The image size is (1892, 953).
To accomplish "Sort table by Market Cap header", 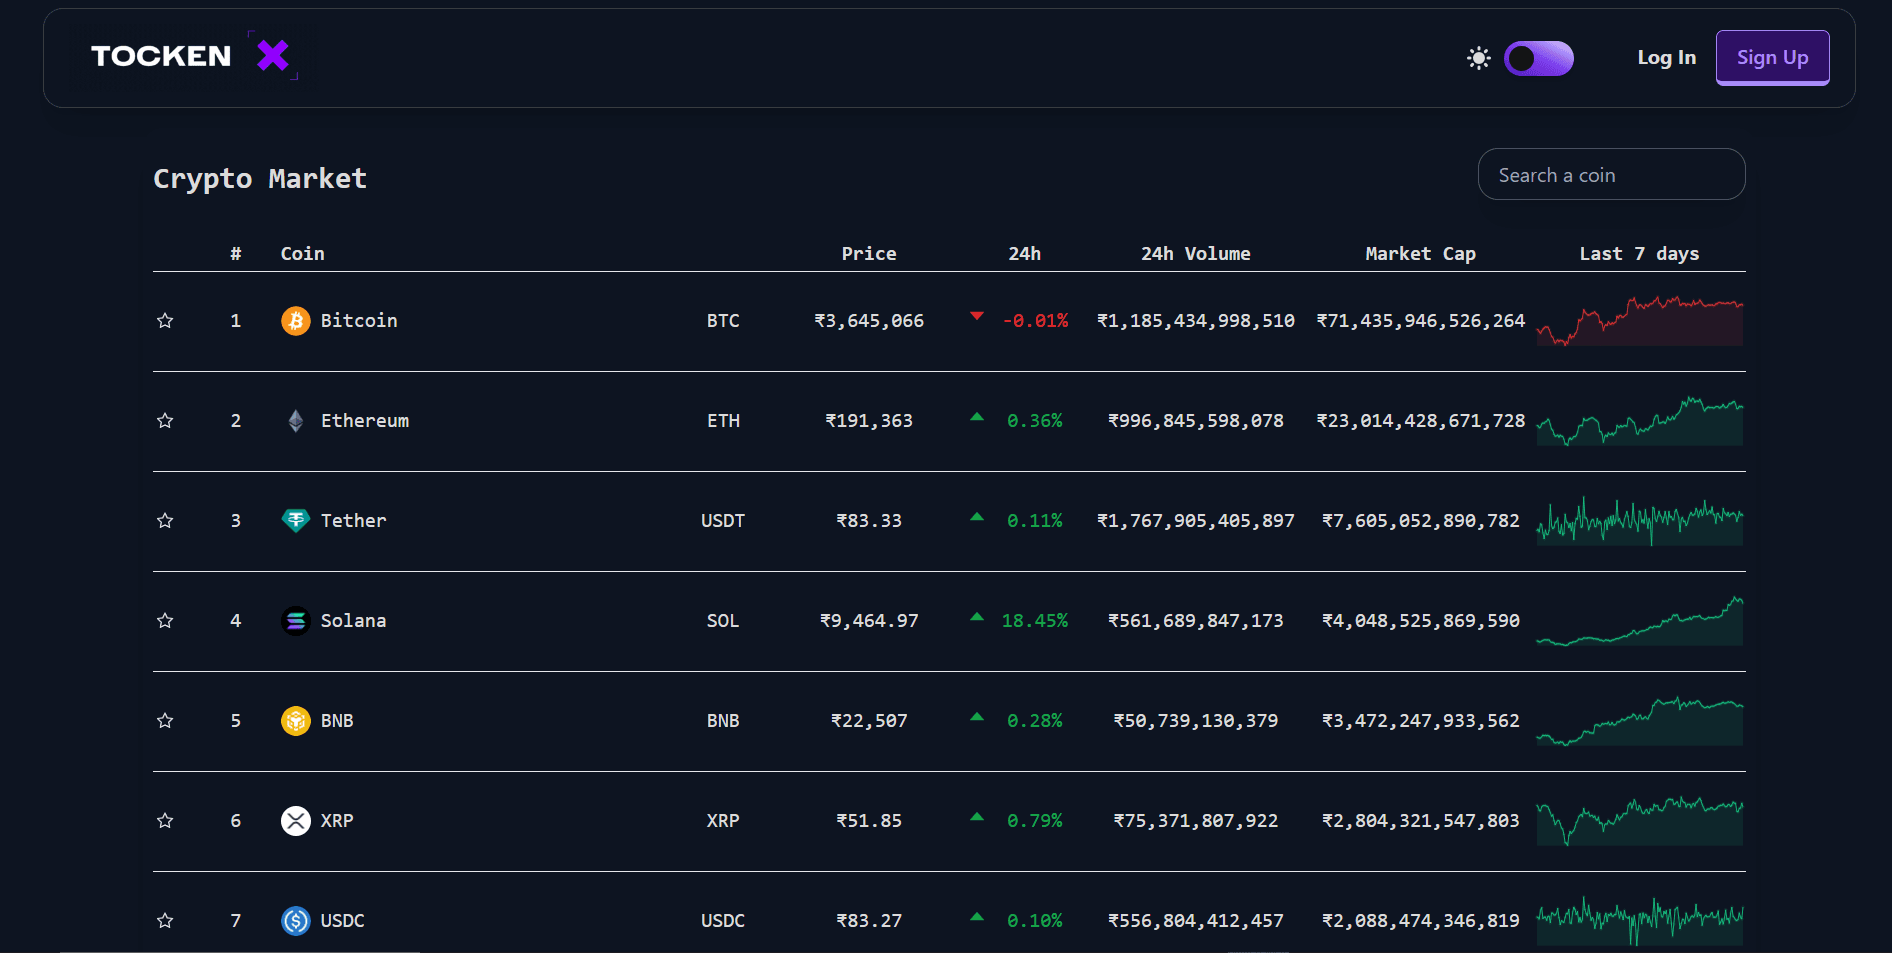I will (x=1420, y=254).
